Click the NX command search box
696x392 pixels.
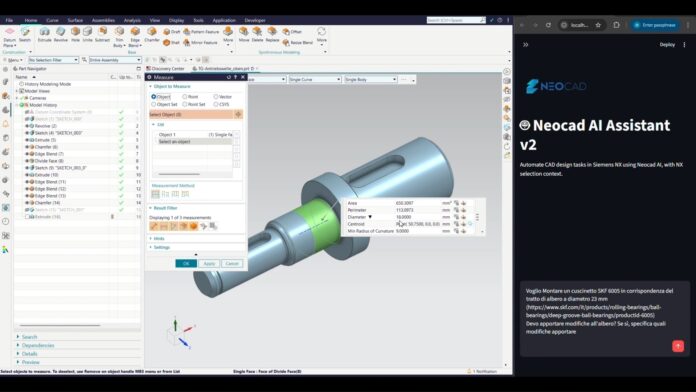click(455, 20)
